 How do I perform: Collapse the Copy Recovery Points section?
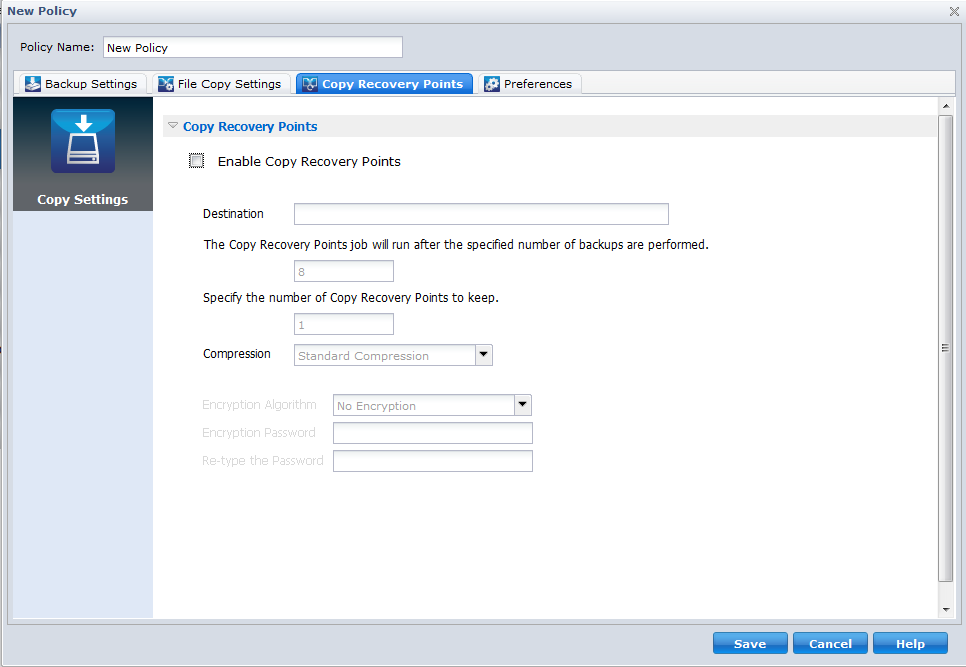(173, 126)
